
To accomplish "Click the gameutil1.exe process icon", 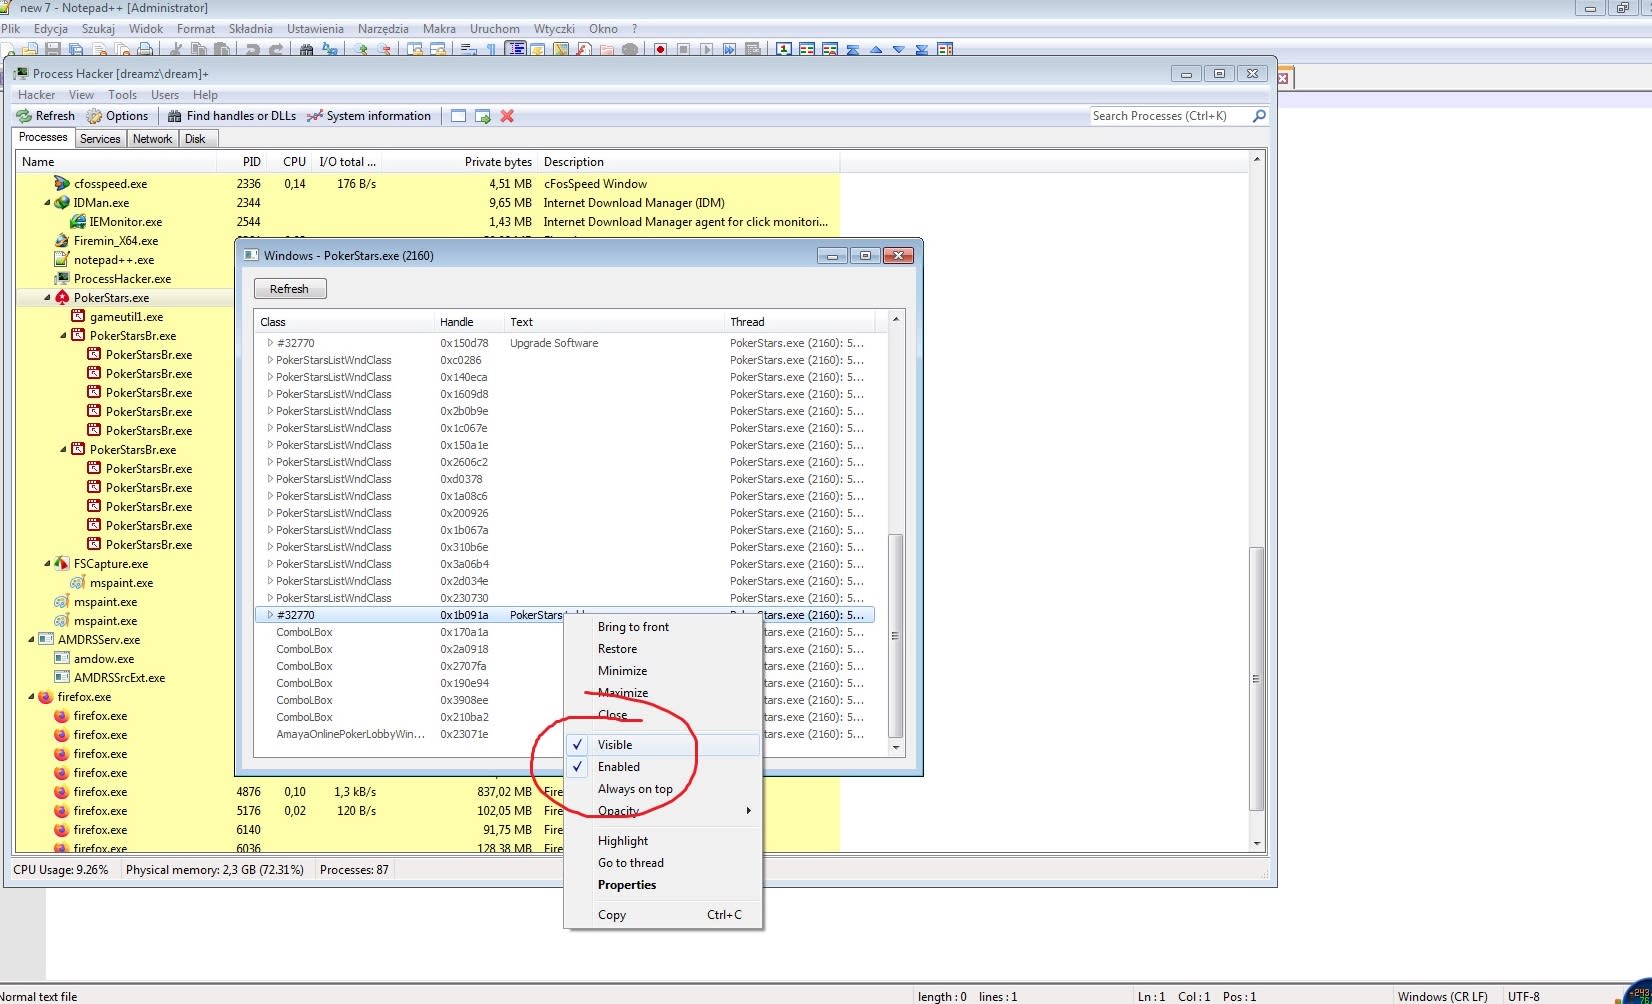I will [78, 317].
